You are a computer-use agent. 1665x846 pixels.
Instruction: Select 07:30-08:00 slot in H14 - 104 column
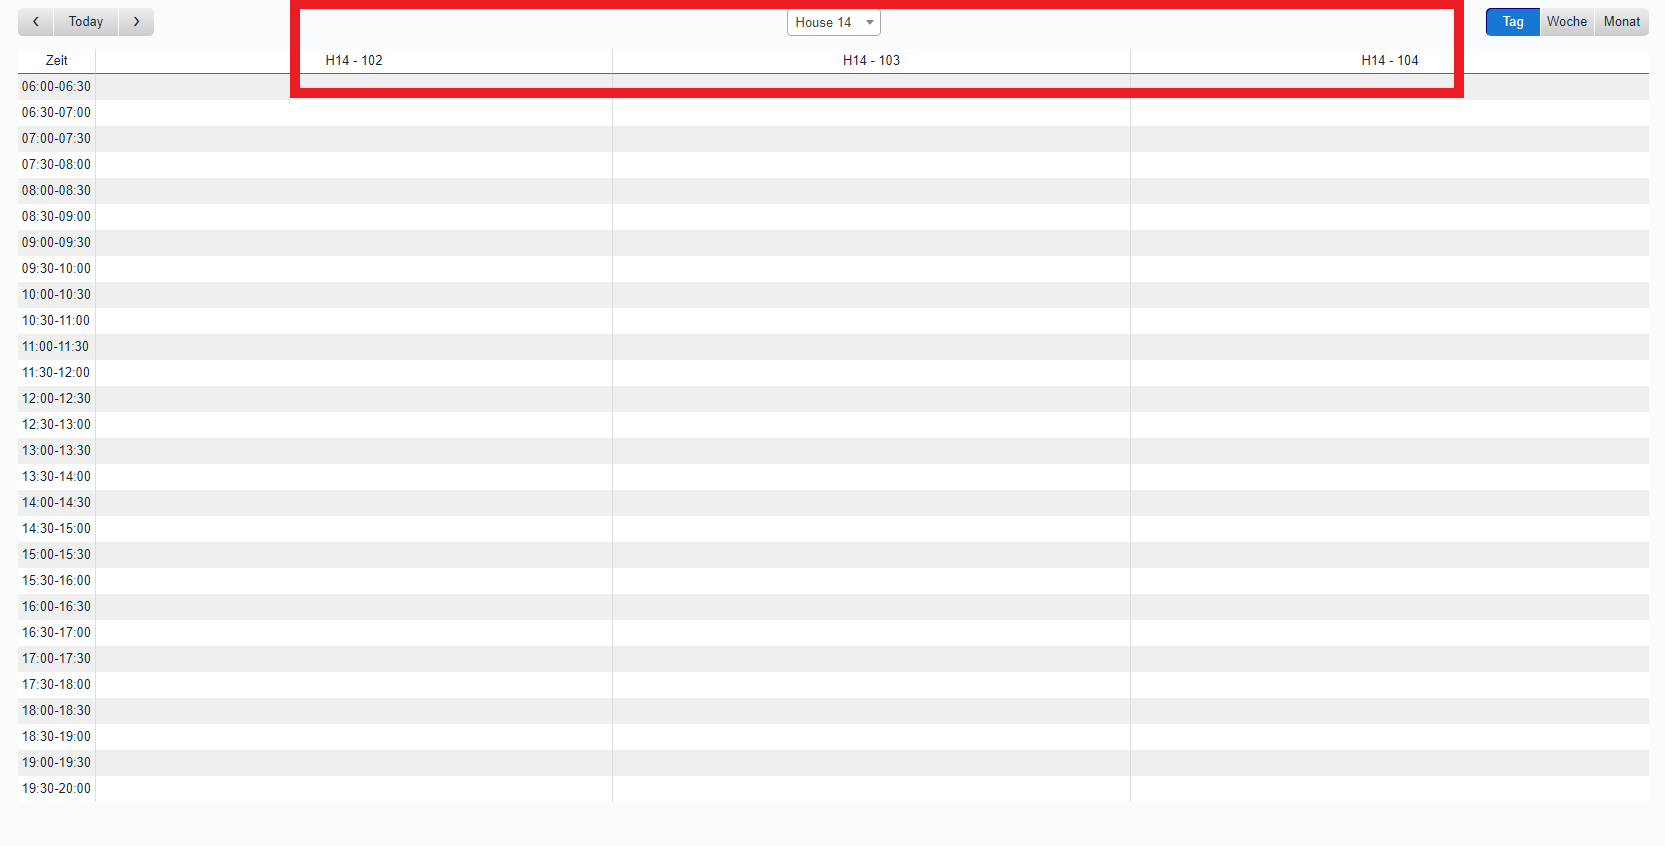pos(1389,165)
